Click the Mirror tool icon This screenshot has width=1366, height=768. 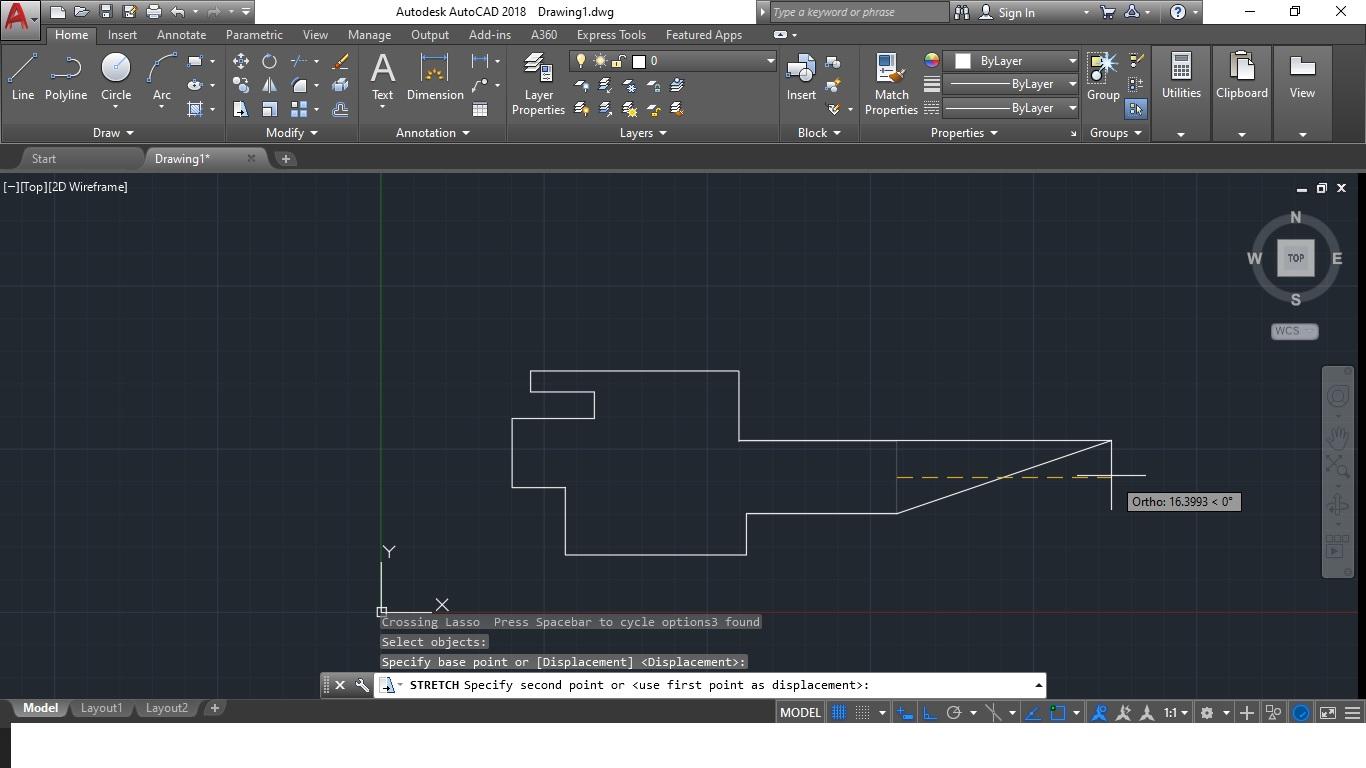click(x=269, y=85)
